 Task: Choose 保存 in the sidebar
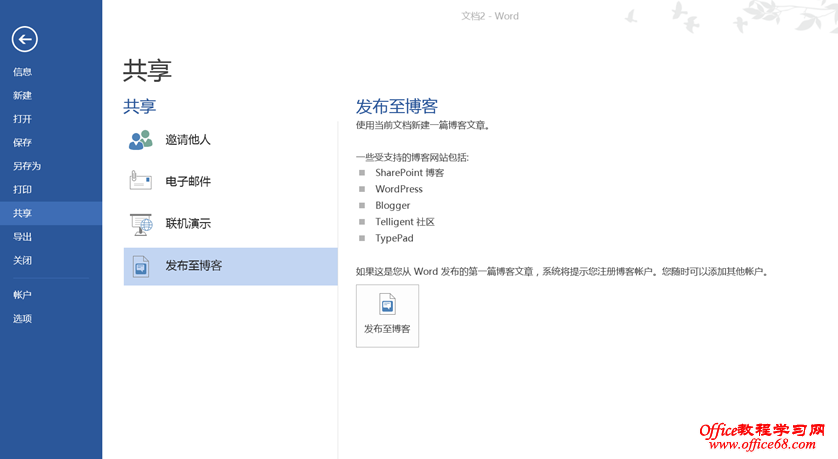22,142
